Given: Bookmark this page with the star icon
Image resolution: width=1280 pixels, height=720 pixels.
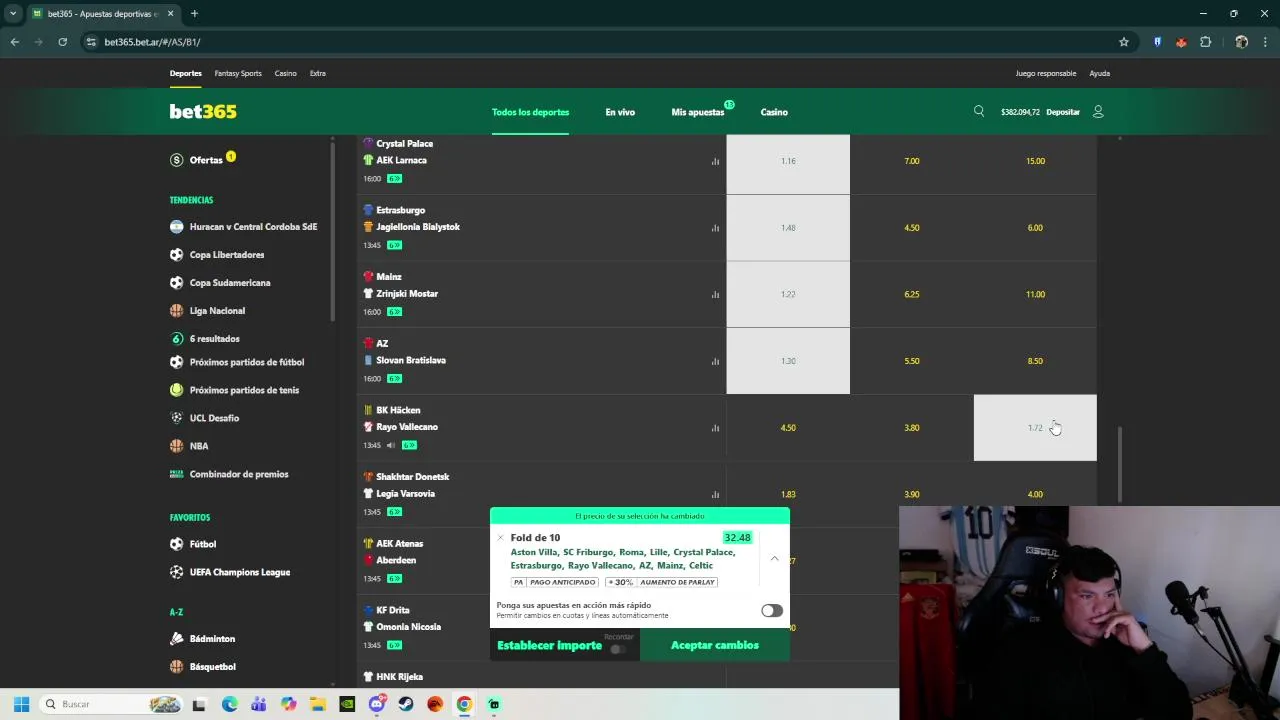Looking at the screenshot, I should tap(1124, 42).
